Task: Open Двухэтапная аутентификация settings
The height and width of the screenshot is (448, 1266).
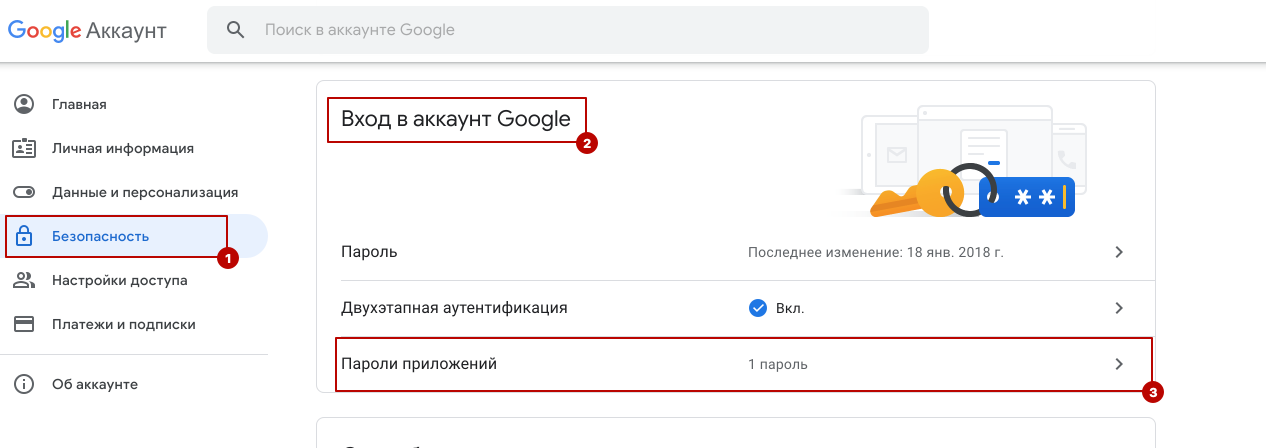Action: pos(735,308)
